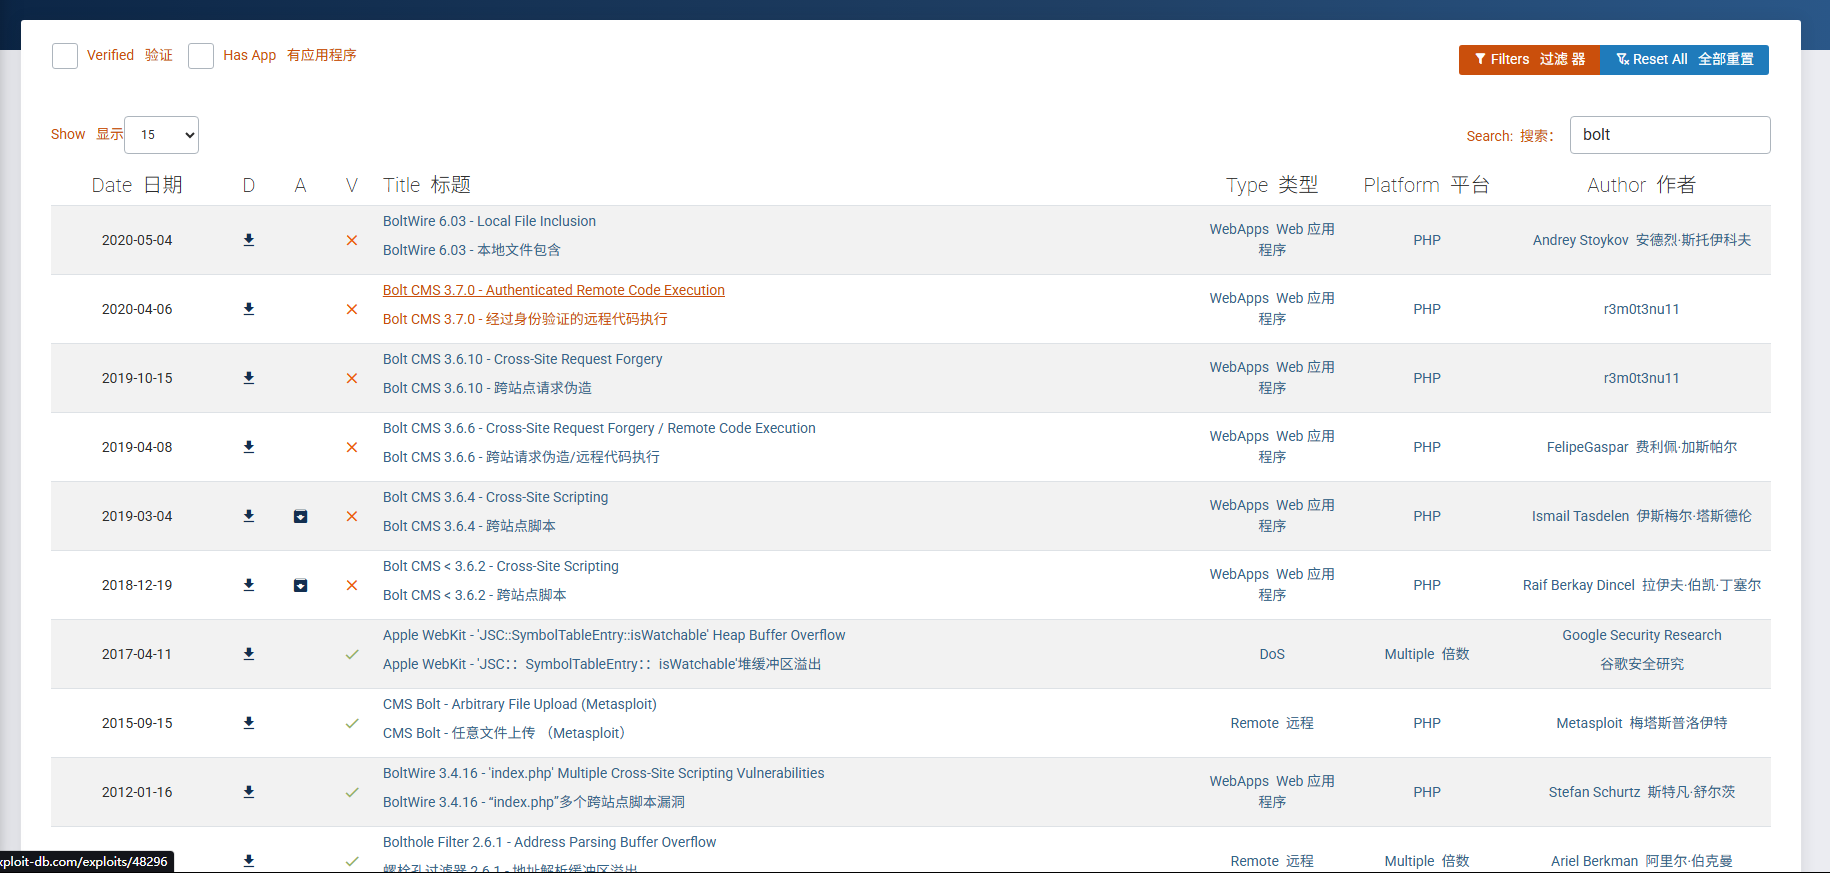
Task: Open the Show entries count dropdown
Action: pos(161,135)
